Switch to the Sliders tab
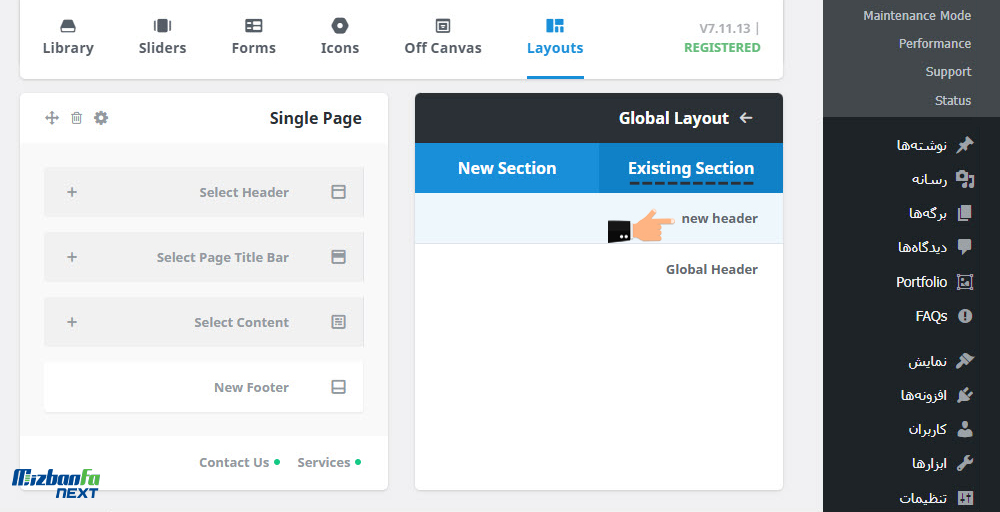 tap(163, 38)
